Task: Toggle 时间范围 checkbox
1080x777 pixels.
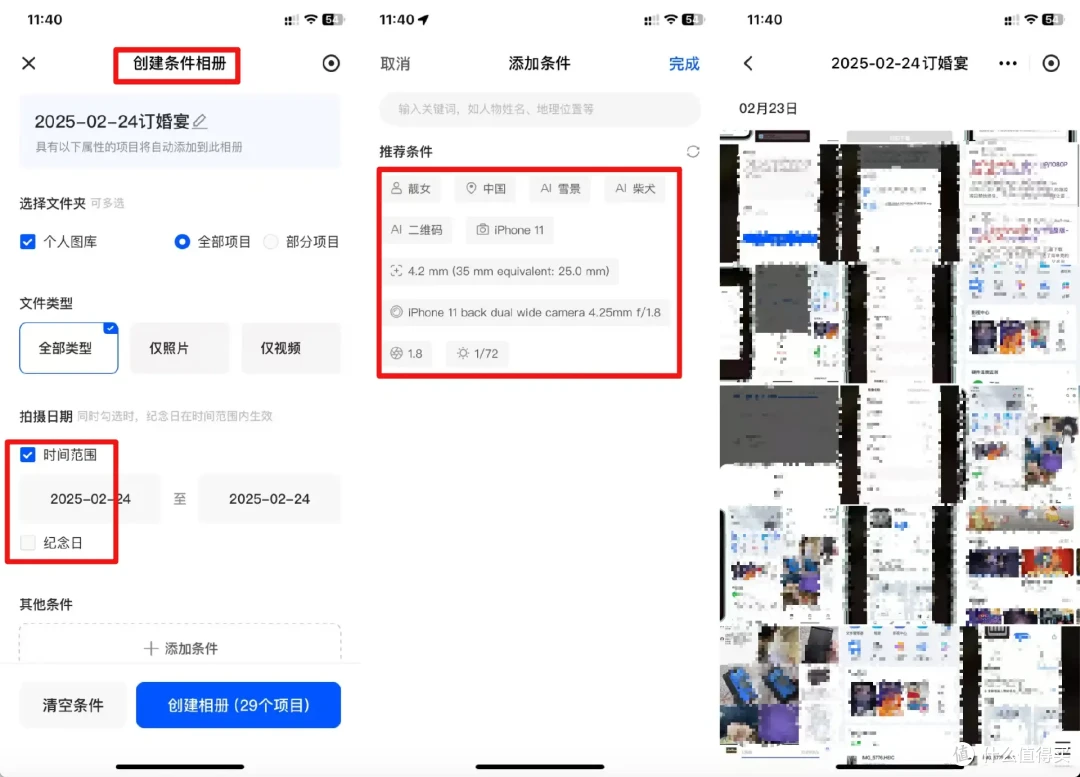Action: click(x=28, y=455)
